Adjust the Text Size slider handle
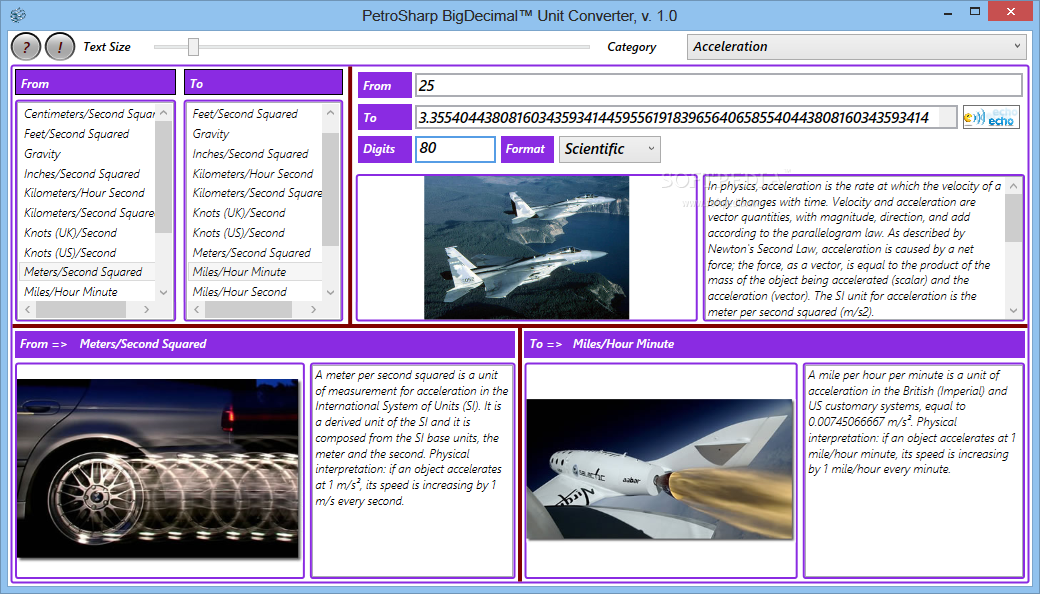 pyautogui.click(x=193, y=46)
